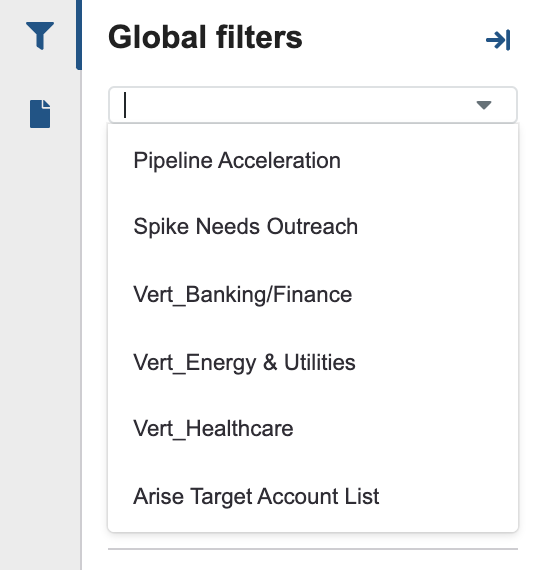Choose Vert_Healthcare from filter options
Screen dimensions: 538x570
(x=313, y=428)
